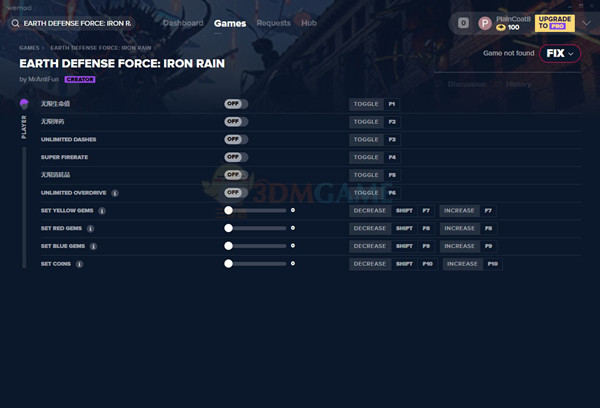Screen dimensions: 600x408
Task: Click DECREASE button for coins
Action: click(x=370, y=264)
